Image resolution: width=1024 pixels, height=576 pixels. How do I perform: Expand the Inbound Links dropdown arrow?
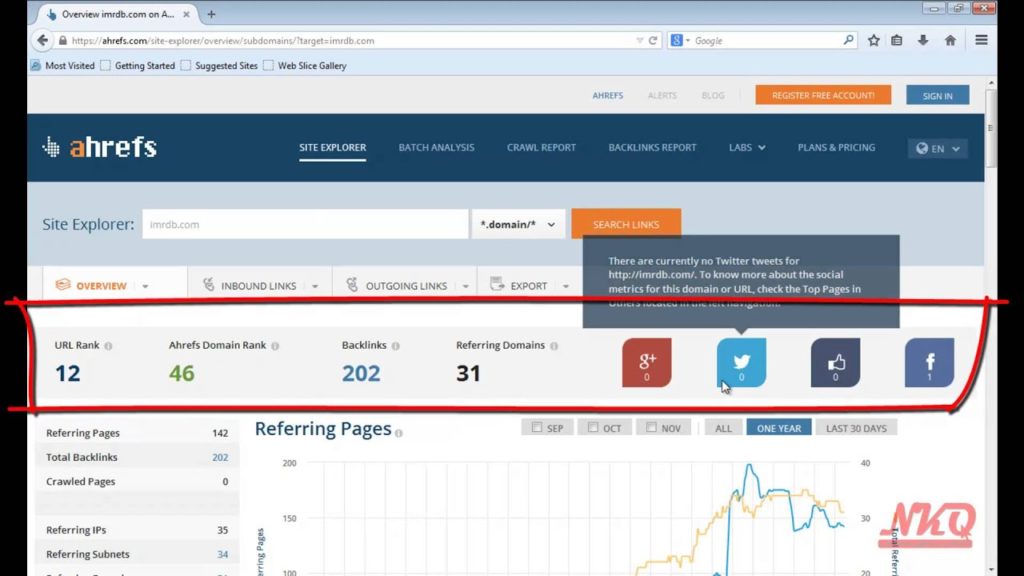[315, 286]
